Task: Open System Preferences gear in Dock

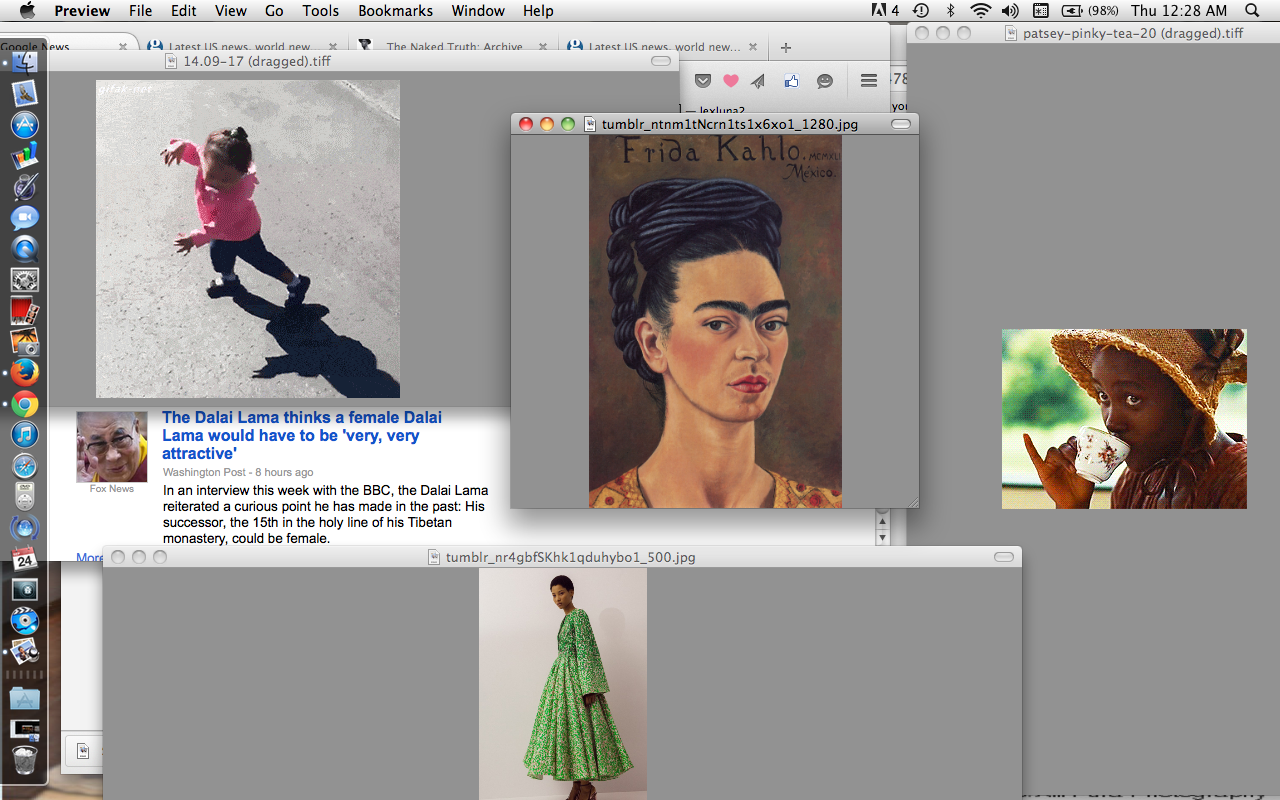Action: (x=25, y=280)
